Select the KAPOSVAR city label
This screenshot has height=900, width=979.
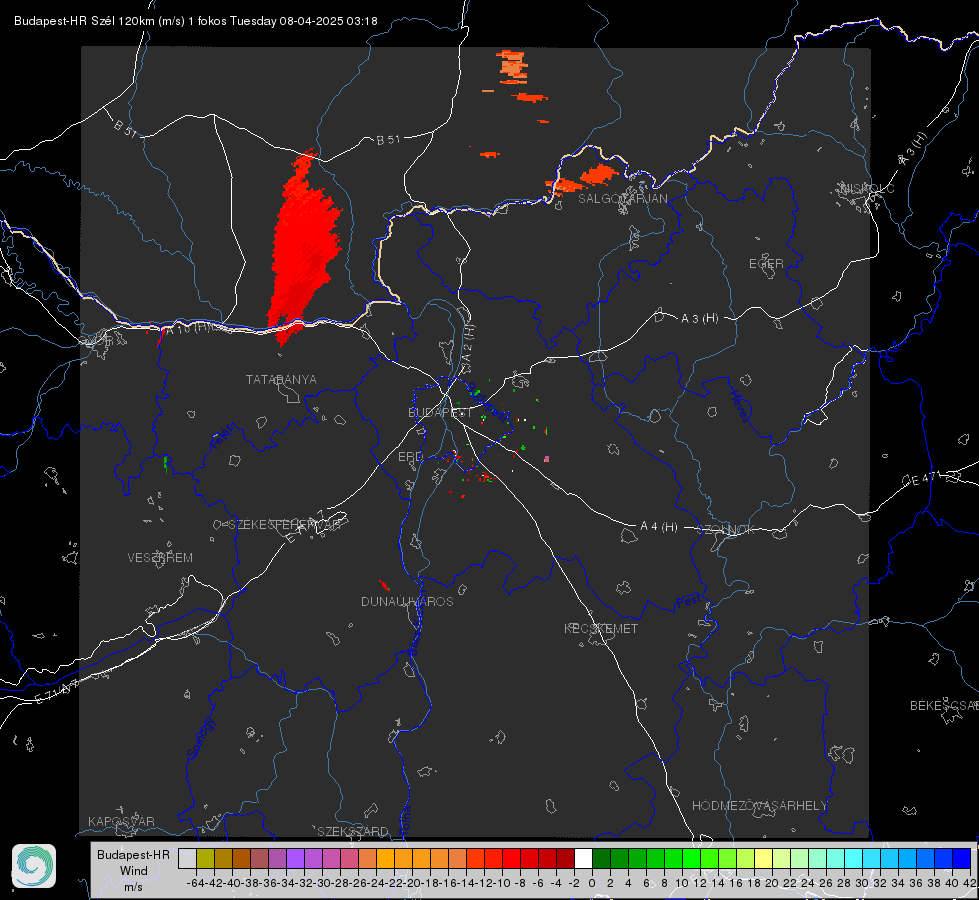pos(121,821)
